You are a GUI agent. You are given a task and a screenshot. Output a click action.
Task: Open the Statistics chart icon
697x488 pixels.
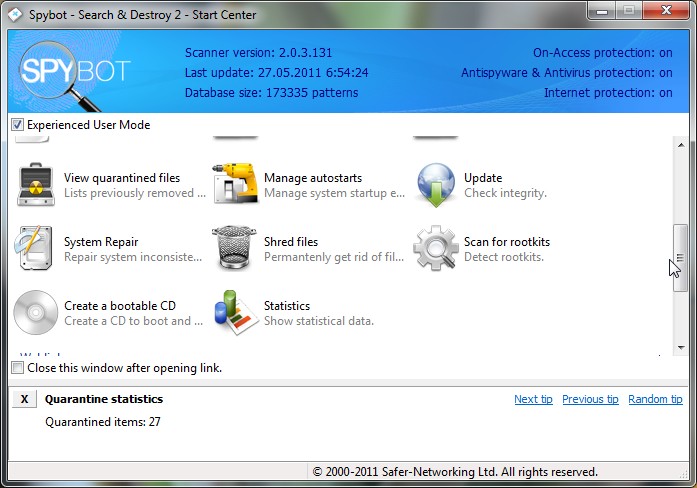point(236,312)
